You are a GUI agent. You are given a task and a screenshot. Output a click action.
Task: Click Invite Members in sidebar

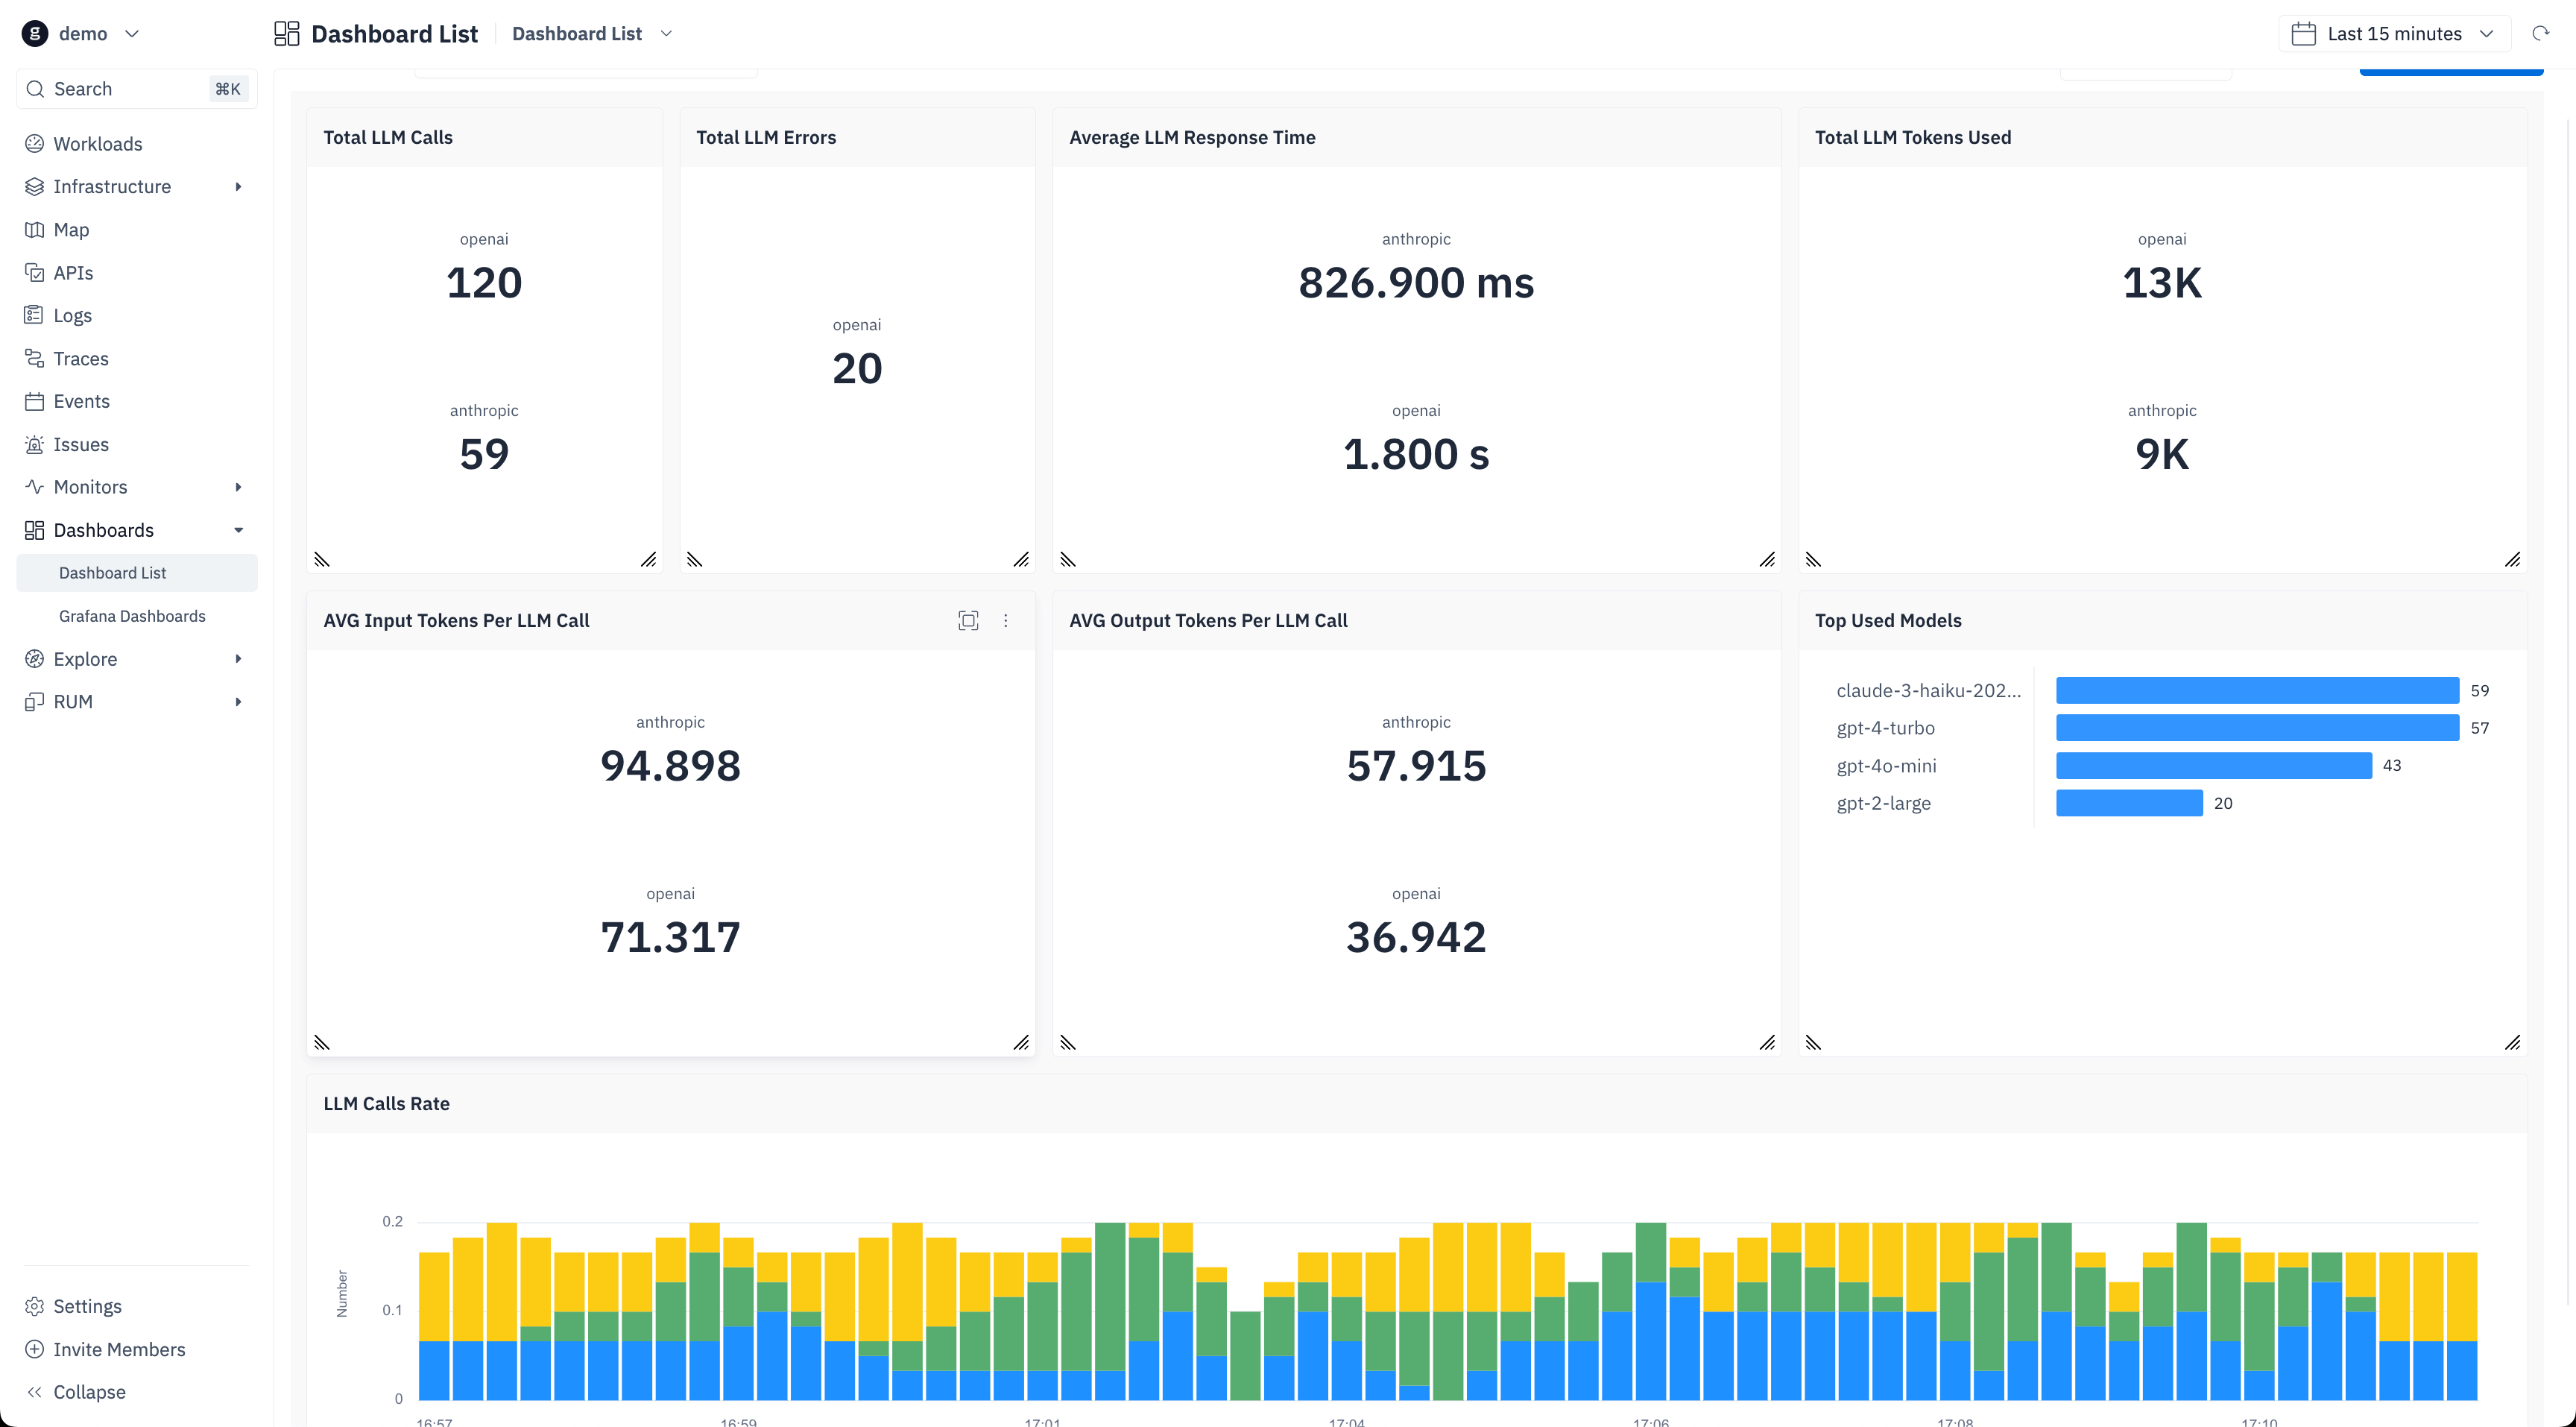coord(137,1349)
